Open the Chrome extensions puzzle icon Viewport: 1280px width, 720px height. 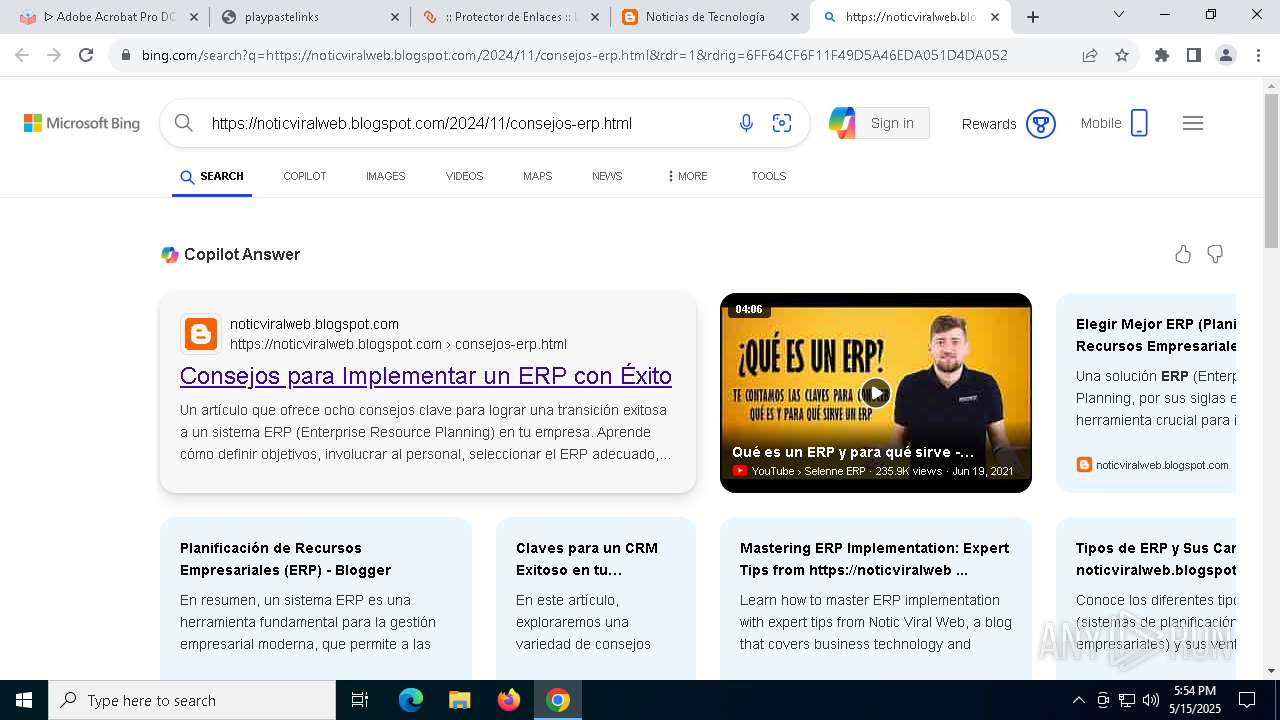(1161, 55)
